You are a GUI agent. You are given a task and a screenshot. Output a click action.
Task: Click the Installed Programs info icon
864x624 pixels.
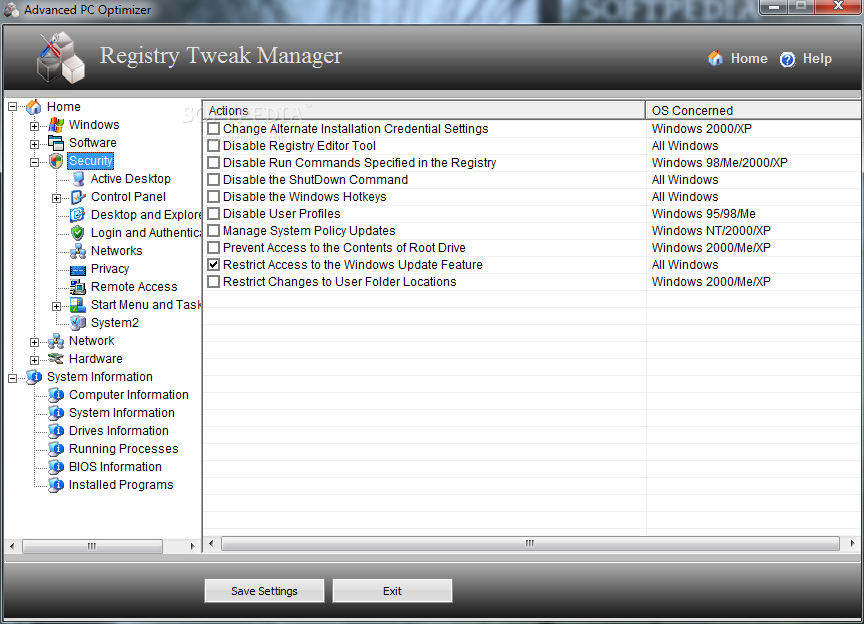coord(56,485)
